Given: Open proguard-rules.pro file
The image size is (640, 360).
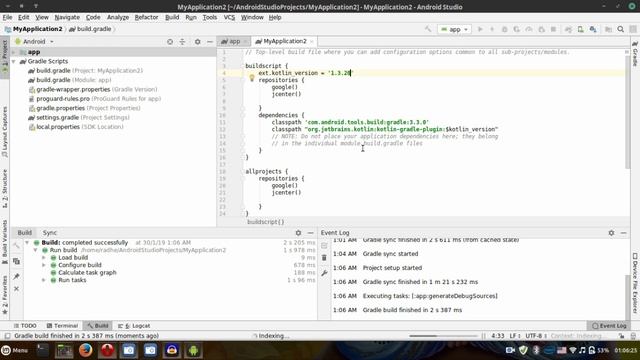Looking at the screenshot, I should click(94, 99).
